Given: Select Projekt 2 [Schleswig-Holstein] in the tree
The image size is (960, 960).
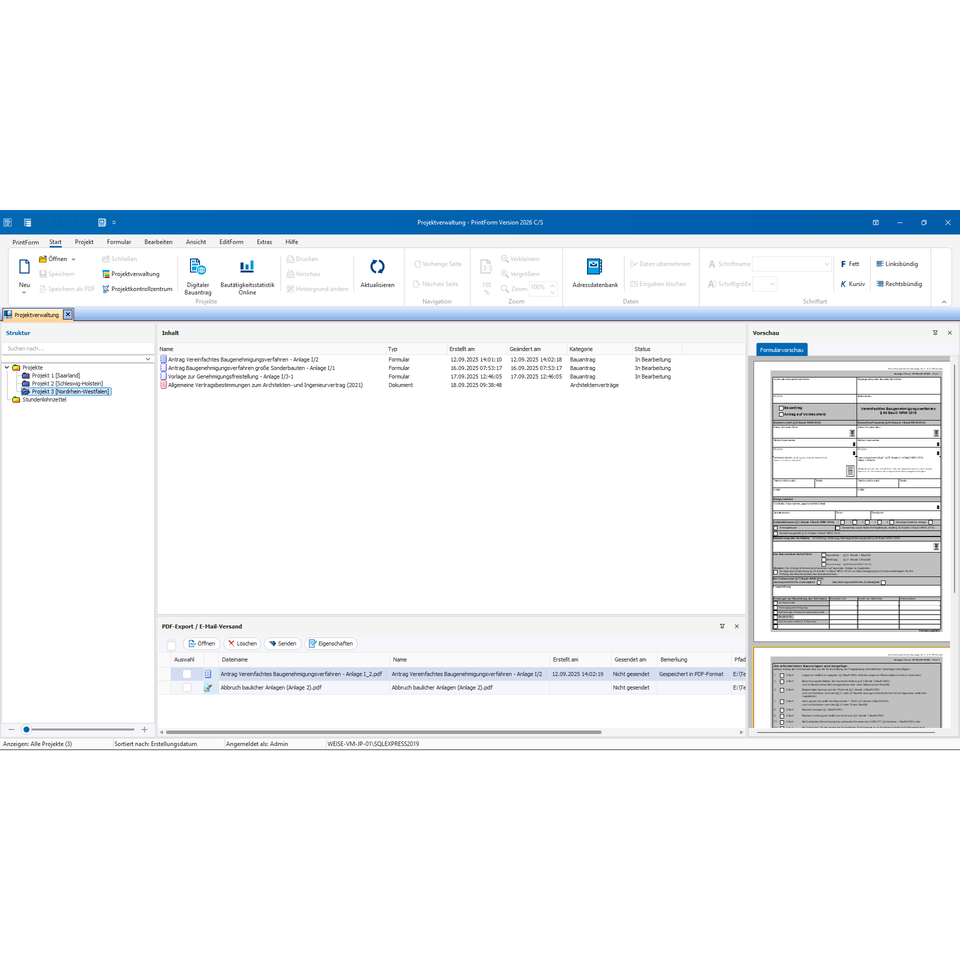Looking at the screenshot, I should pos(67,383).
